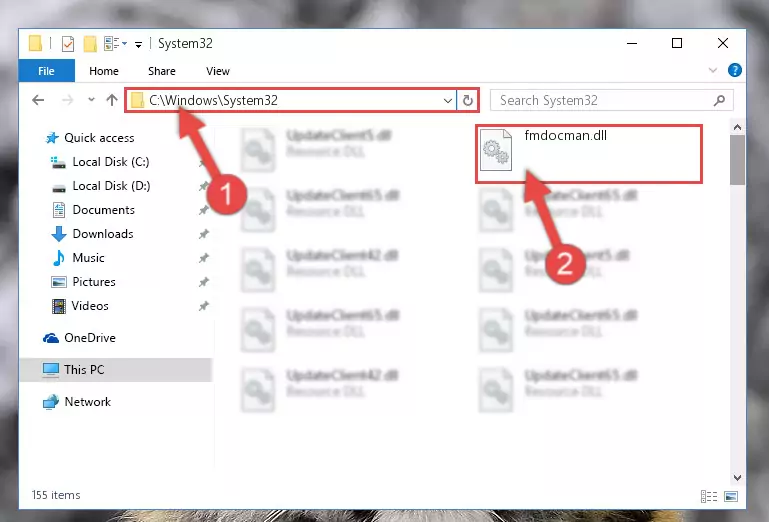Expand the address bar history dropdown
Image resolution: width=769 pixels, height=522 pixels.
(x=447, y=101)
